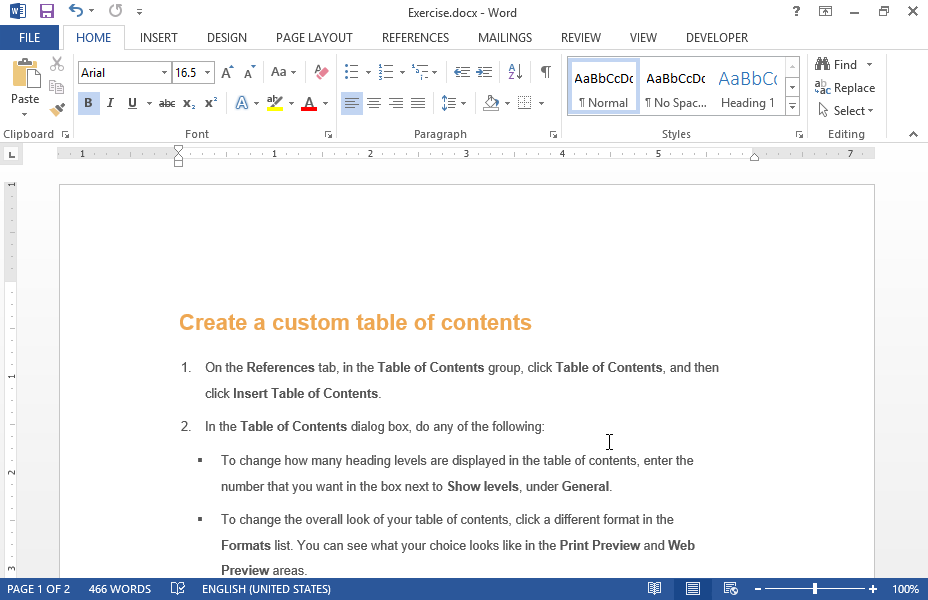Toggle Italic formatting
Screen dimensions: 928x600
[110, 103]
